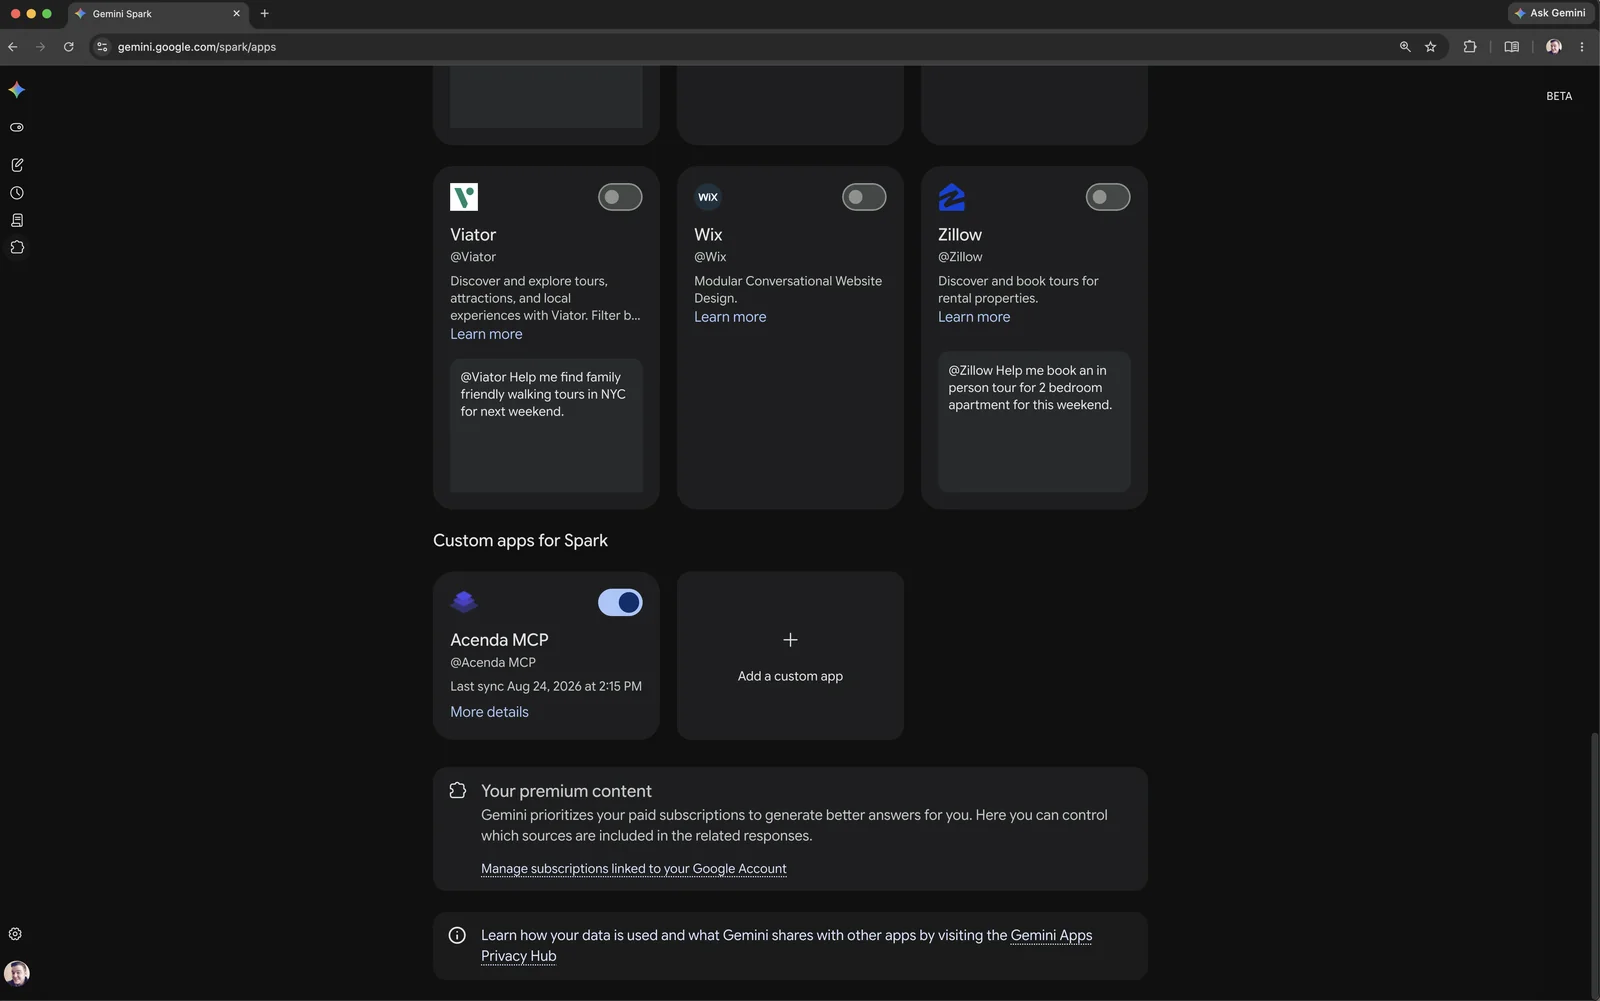Screen dimensions: 1600x1001
Task: Disable the Acenda MCP toggle
Action: tap(620, 602)
